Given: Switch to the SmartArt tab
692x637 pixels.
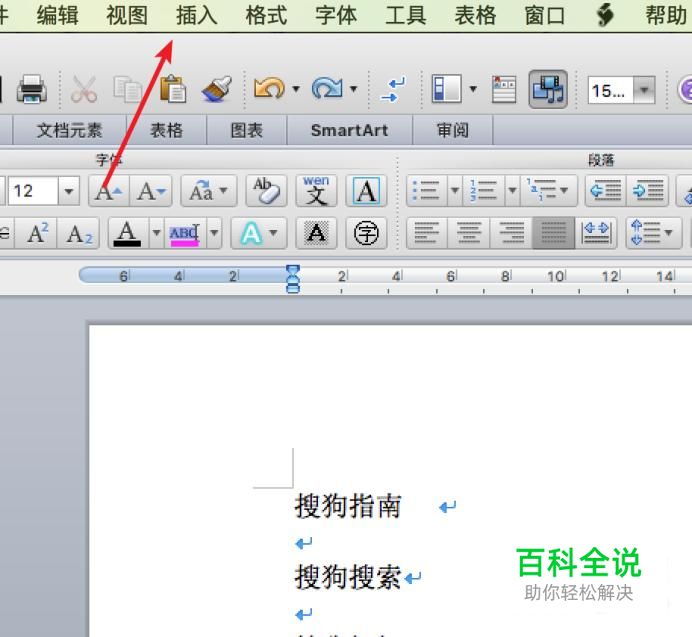Looking at the screenshot, I should click(350, 130).
